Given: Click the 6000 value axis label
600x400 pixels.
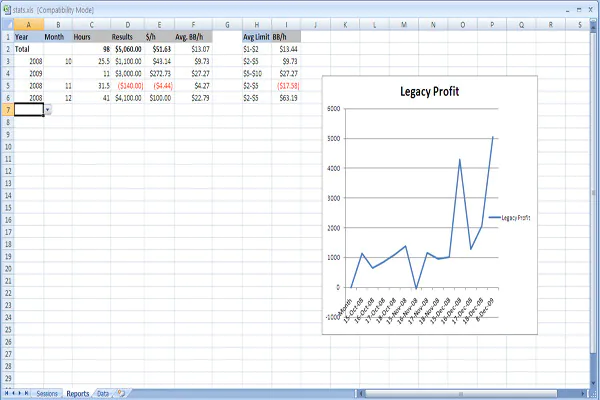Looking at the screenshot, I should click(334, 109).
